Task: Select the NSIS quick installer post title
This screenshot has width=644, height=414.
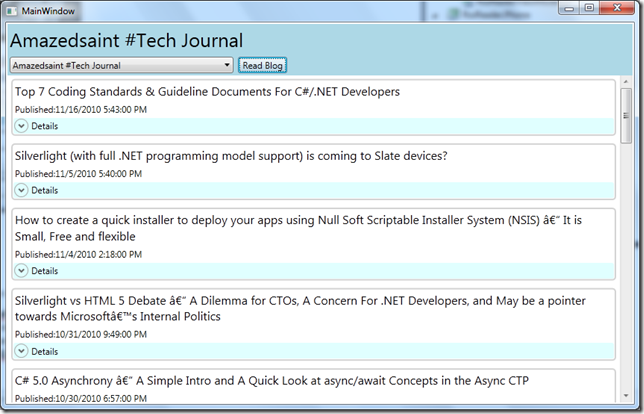Action: 299,228
